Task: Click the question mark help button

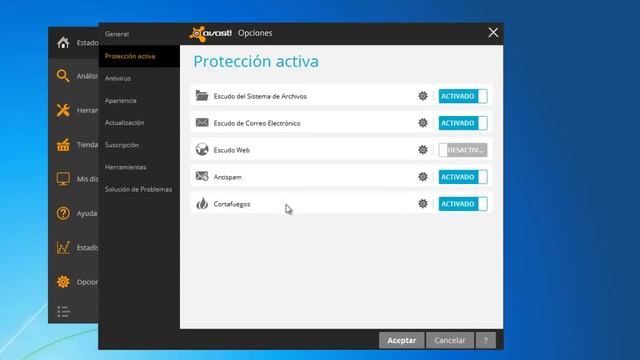Action: click(486, 340)
